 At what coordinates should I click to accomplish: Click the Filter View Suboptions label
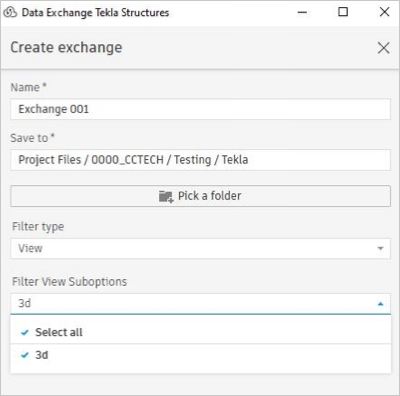click(69, 282)
